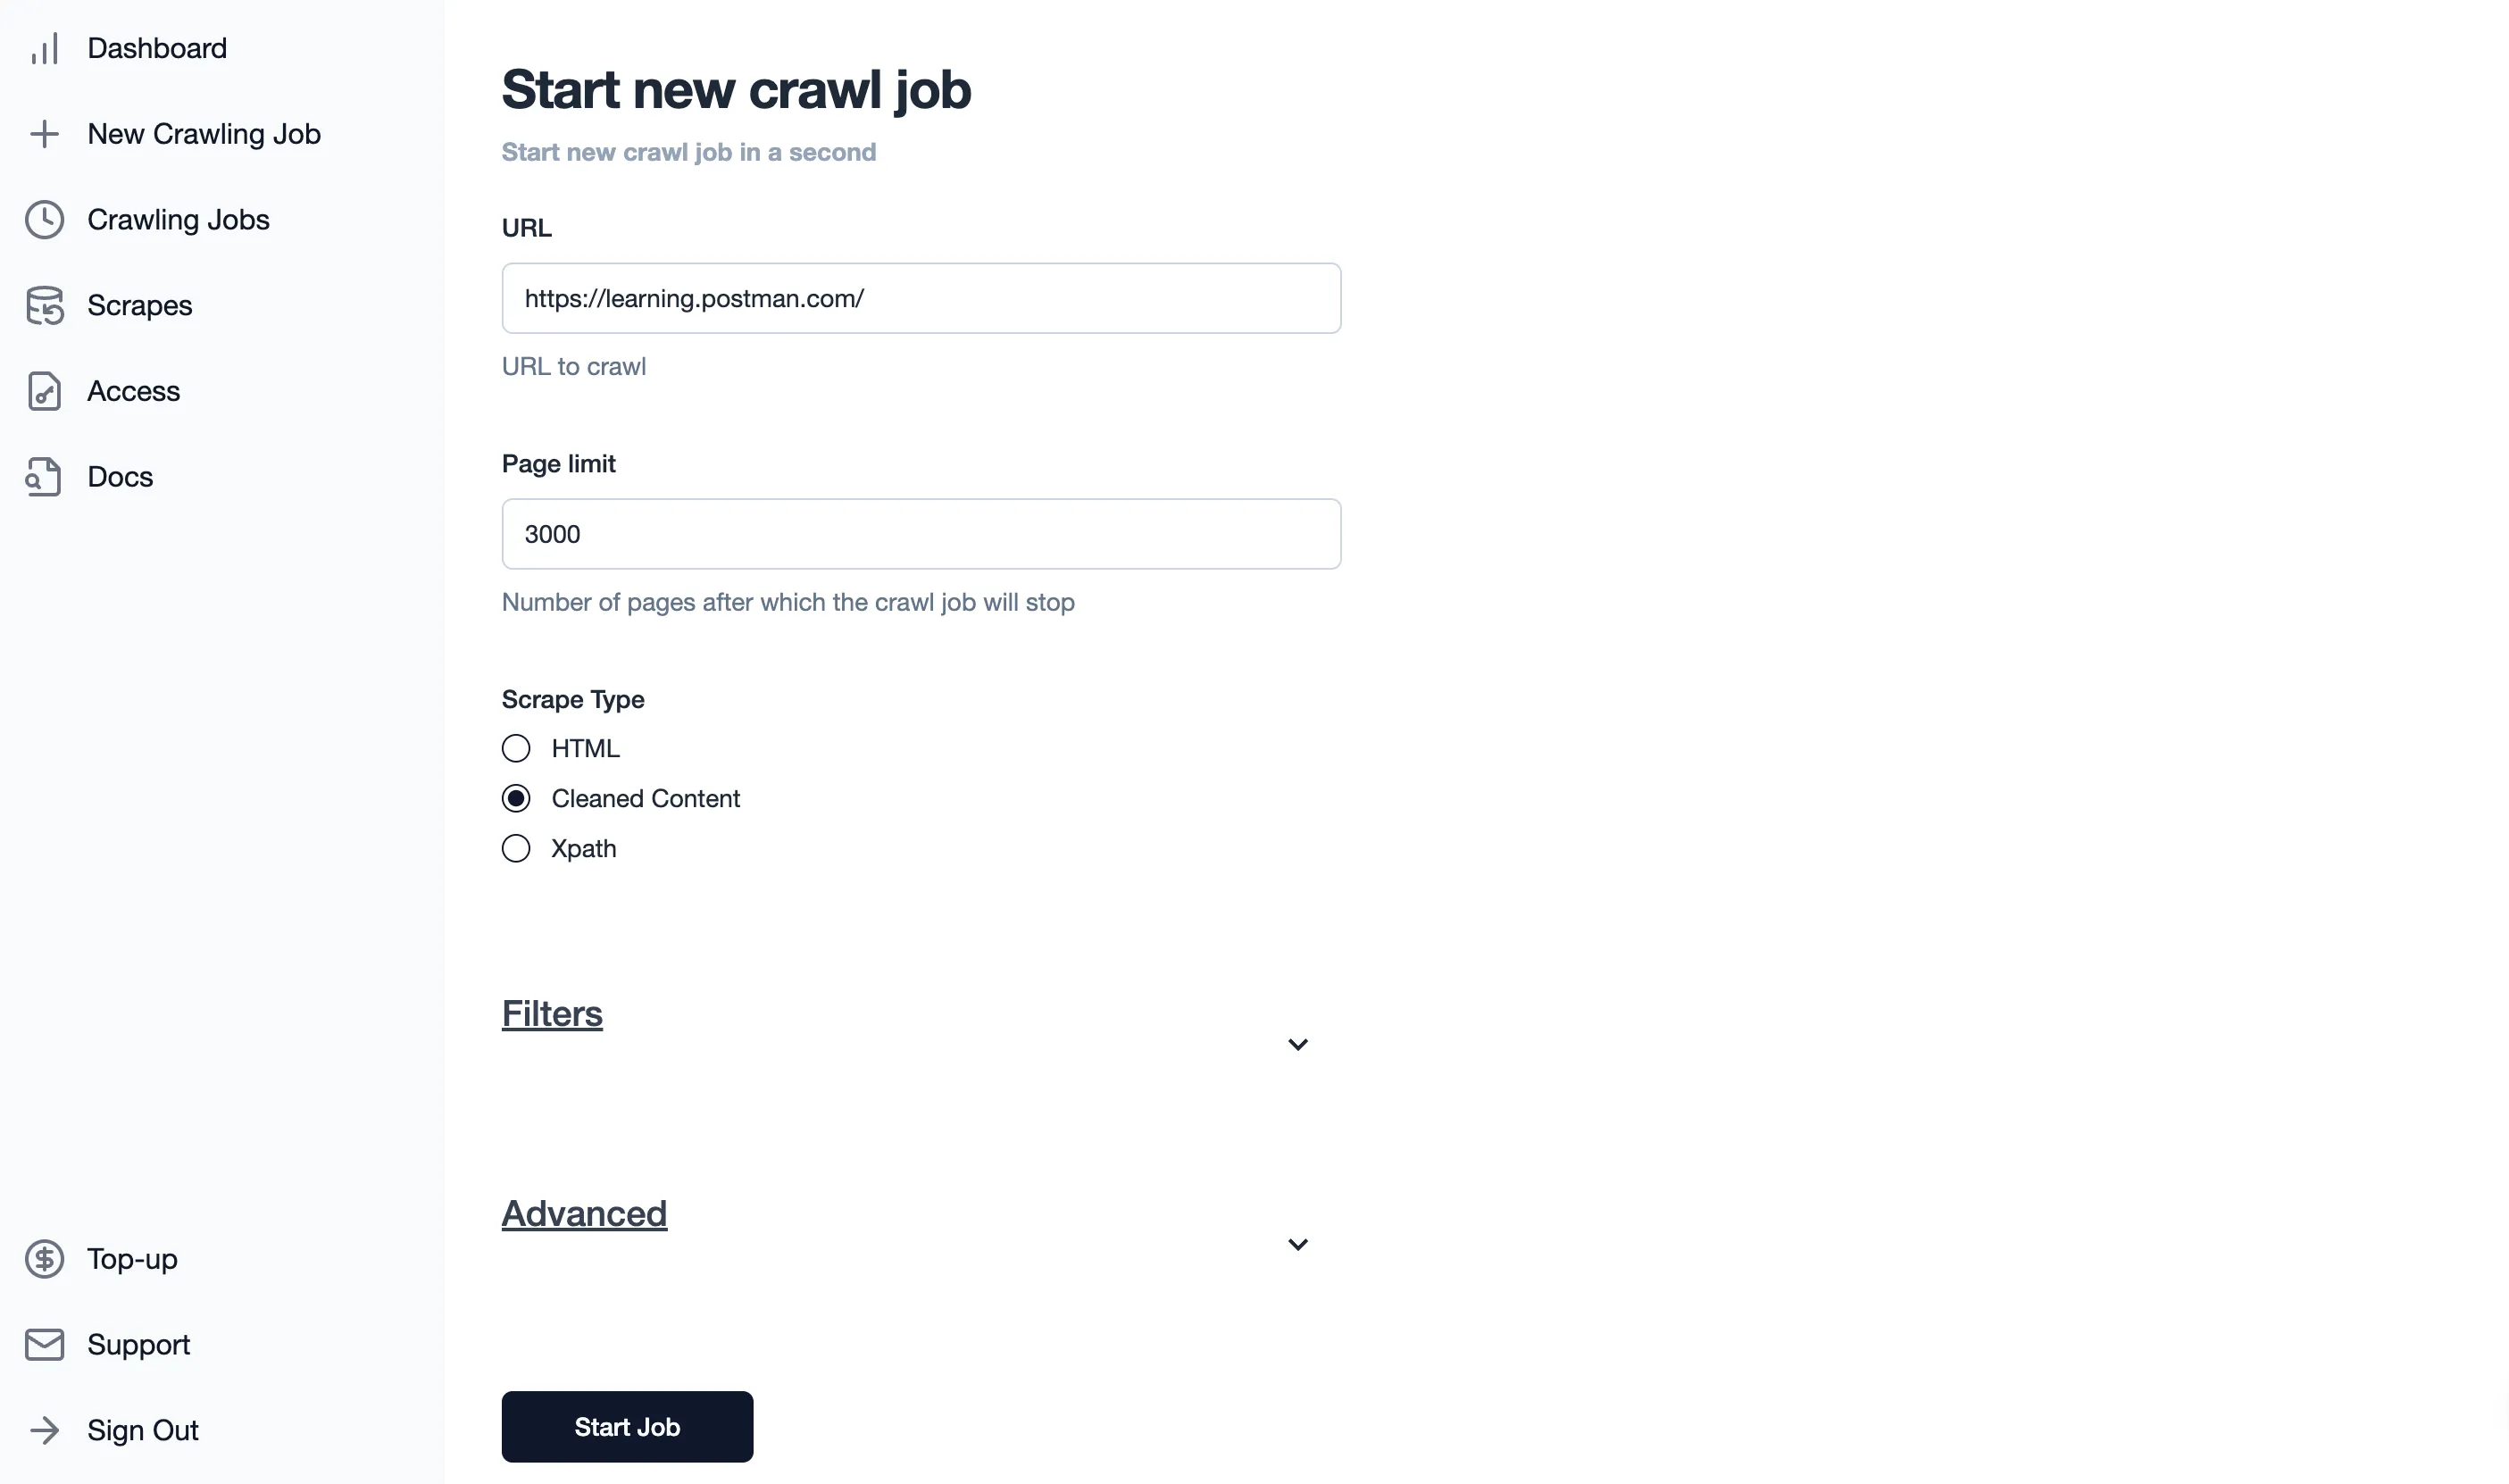Viewport: 2509px width, 1484px height.
Task: Navigate to the Scrapes menu entry
Action: [139, 305]
